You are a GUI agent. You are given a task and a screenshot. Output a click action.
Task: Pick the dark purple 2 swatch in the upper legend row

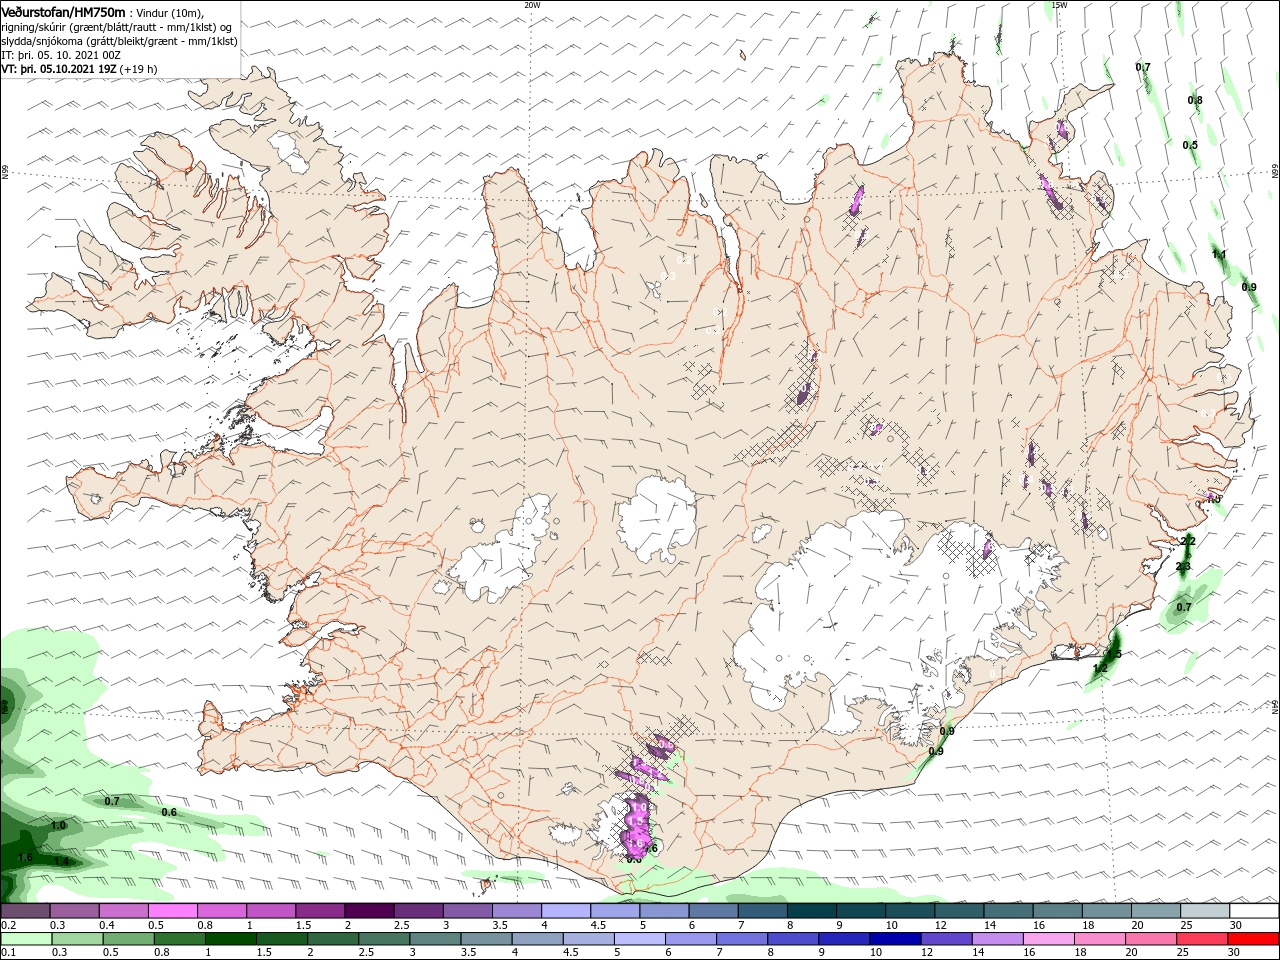click(x=368, y=911)
